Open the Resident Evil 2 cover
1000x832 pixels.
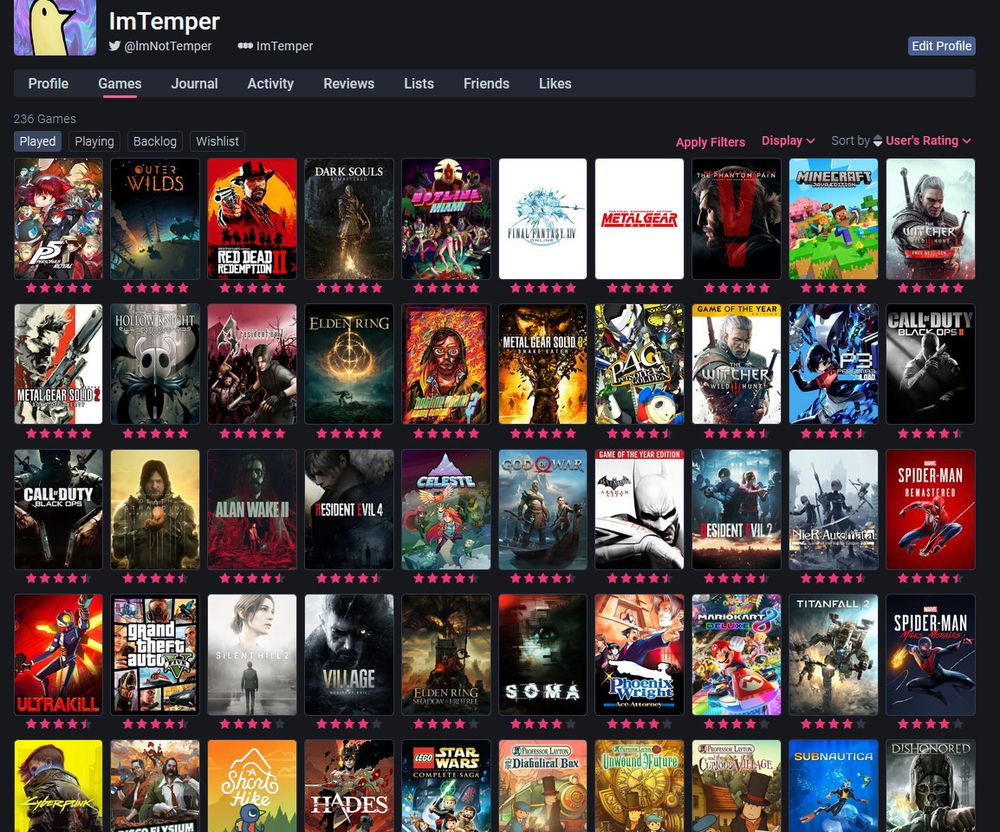737,509
